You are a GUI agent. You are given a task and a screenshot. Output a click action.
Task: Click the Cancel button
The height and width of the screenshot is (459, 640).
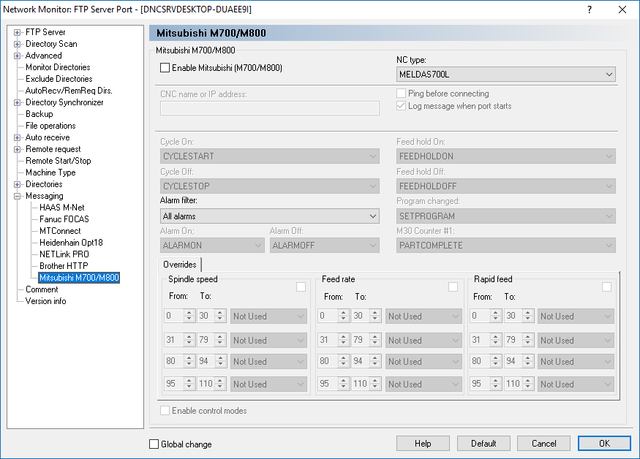click(544, 443)
